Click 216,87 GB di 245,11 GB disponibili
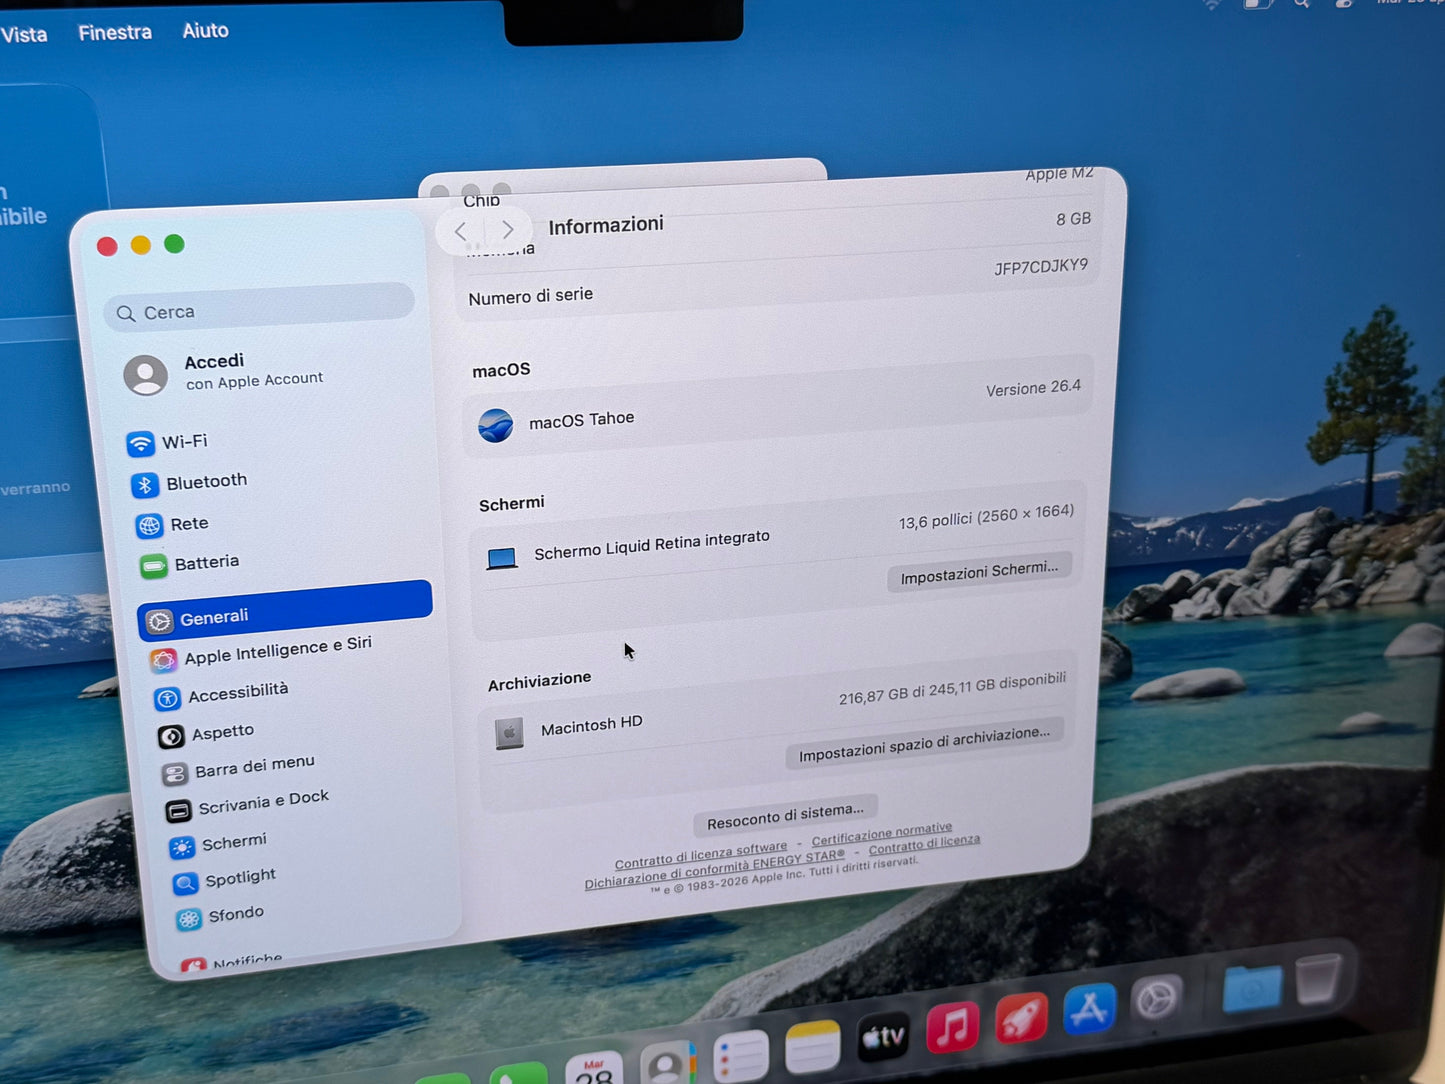The image size is (1445, 1084). pos(952,689)
